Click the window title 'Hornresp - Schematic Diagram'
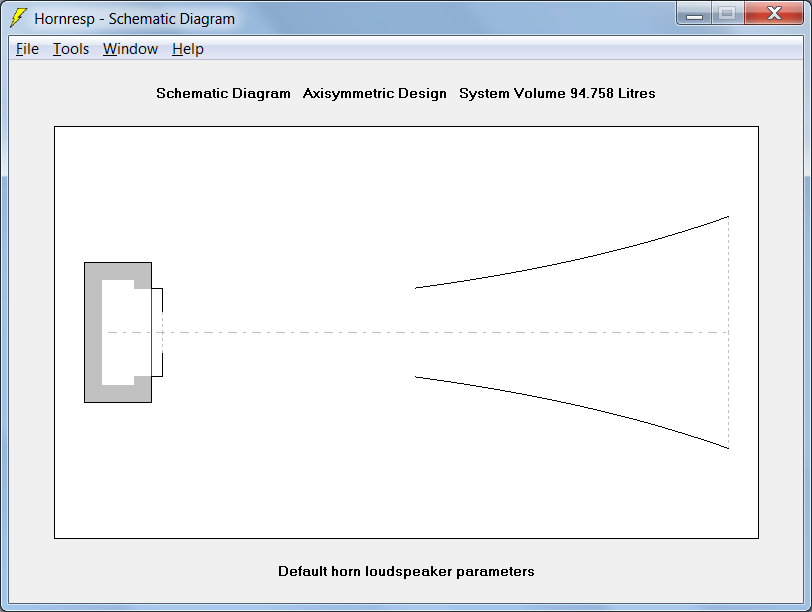812x612 pixels. pos(134,19)
